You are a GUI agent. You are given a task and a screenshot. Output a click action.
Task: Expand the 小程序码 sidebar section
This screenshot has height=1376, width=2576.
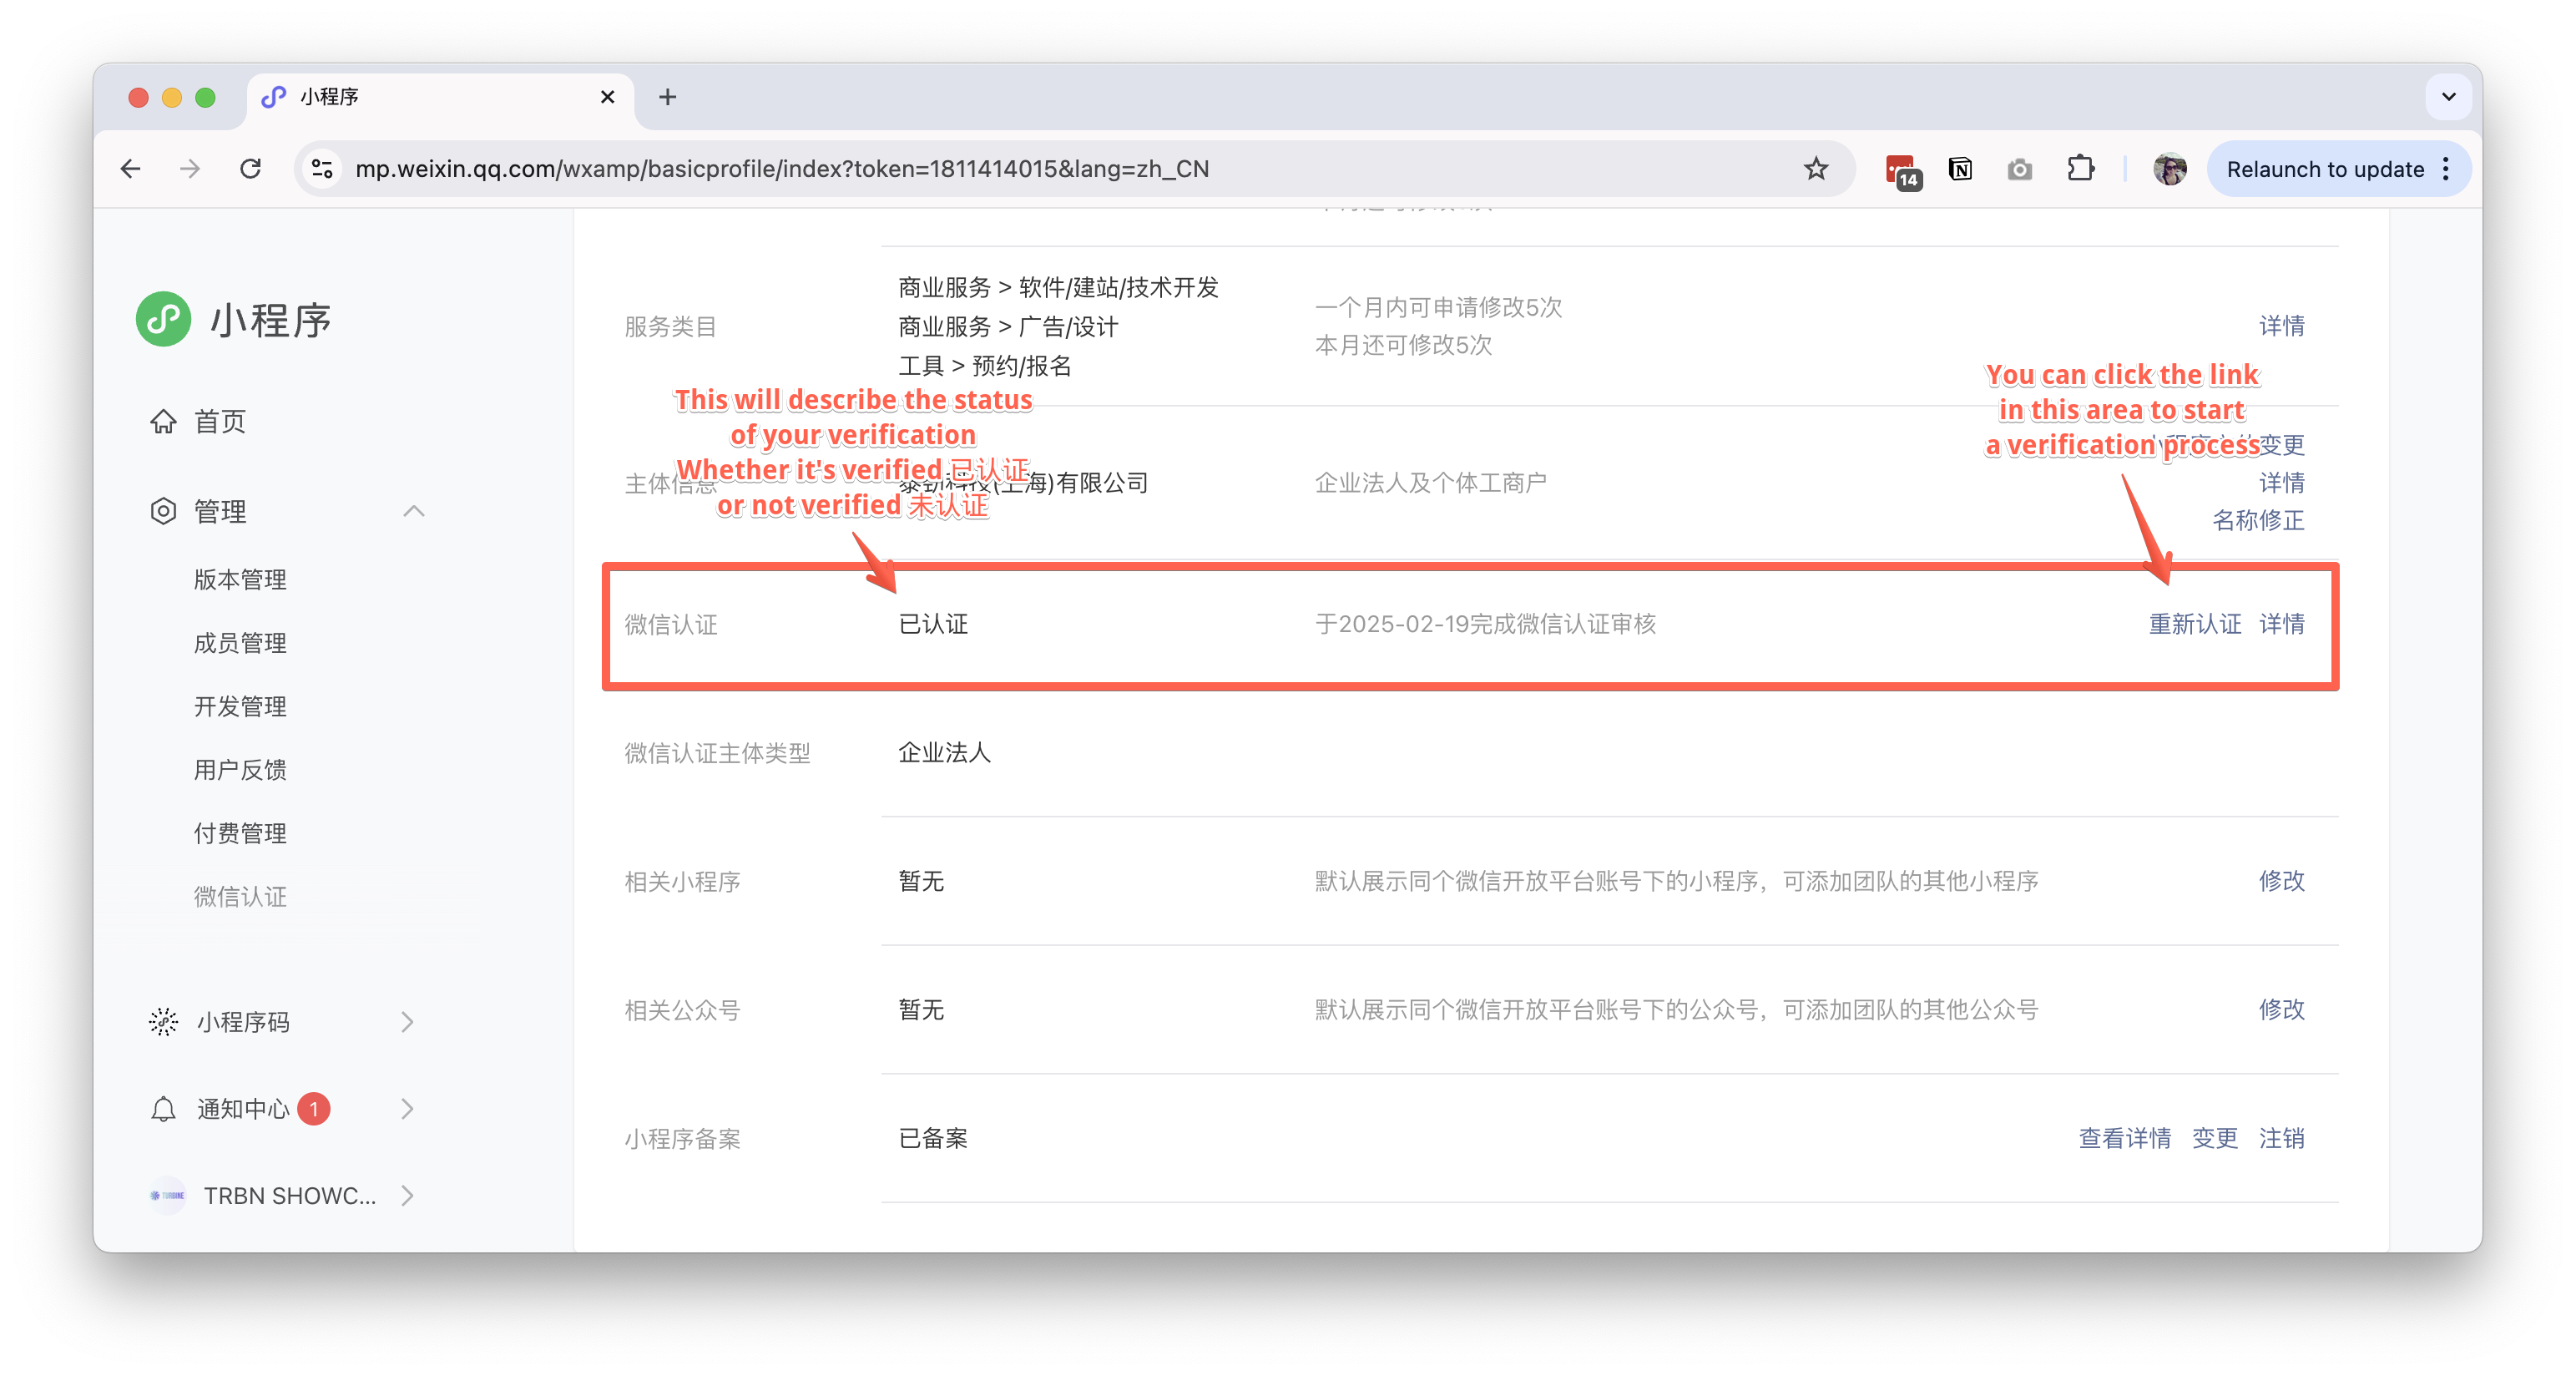[407, 1022]
